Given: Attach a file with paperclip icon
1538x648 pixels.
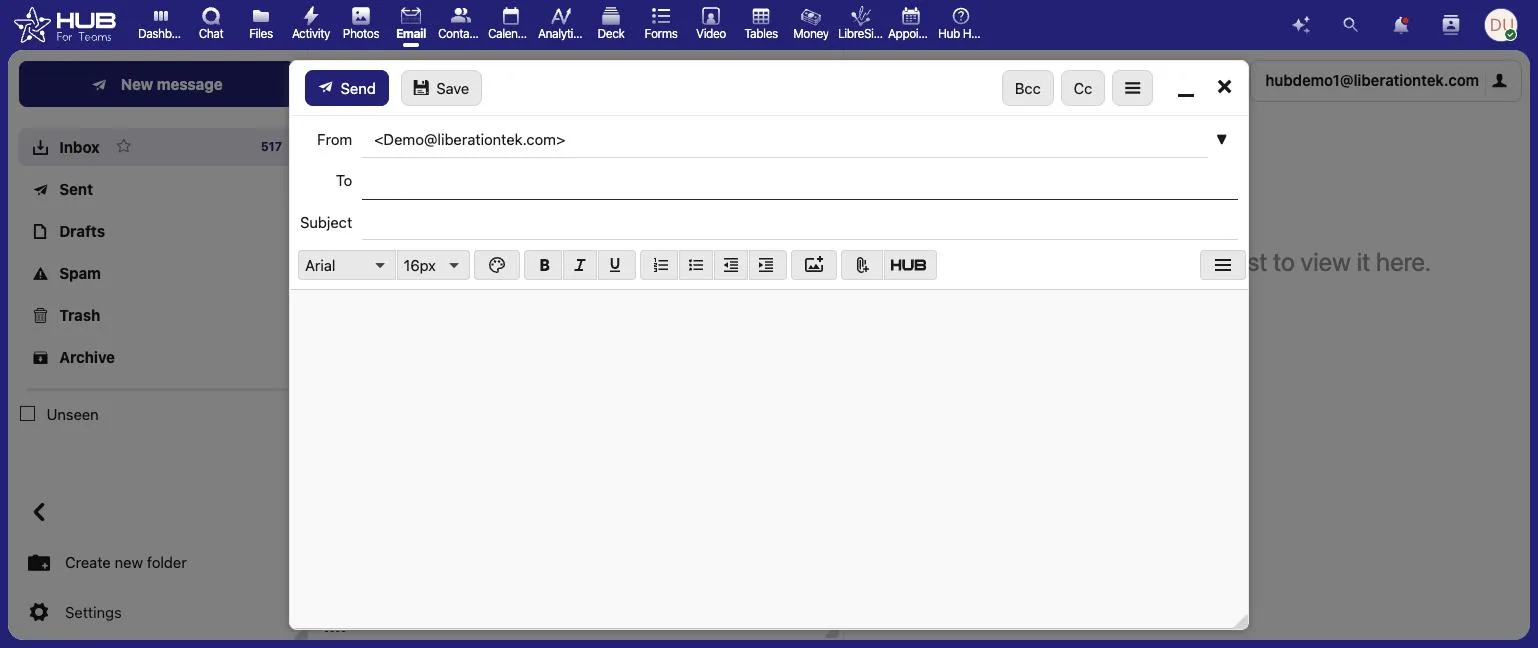Looking at the screenshot, I should (862, 265).
